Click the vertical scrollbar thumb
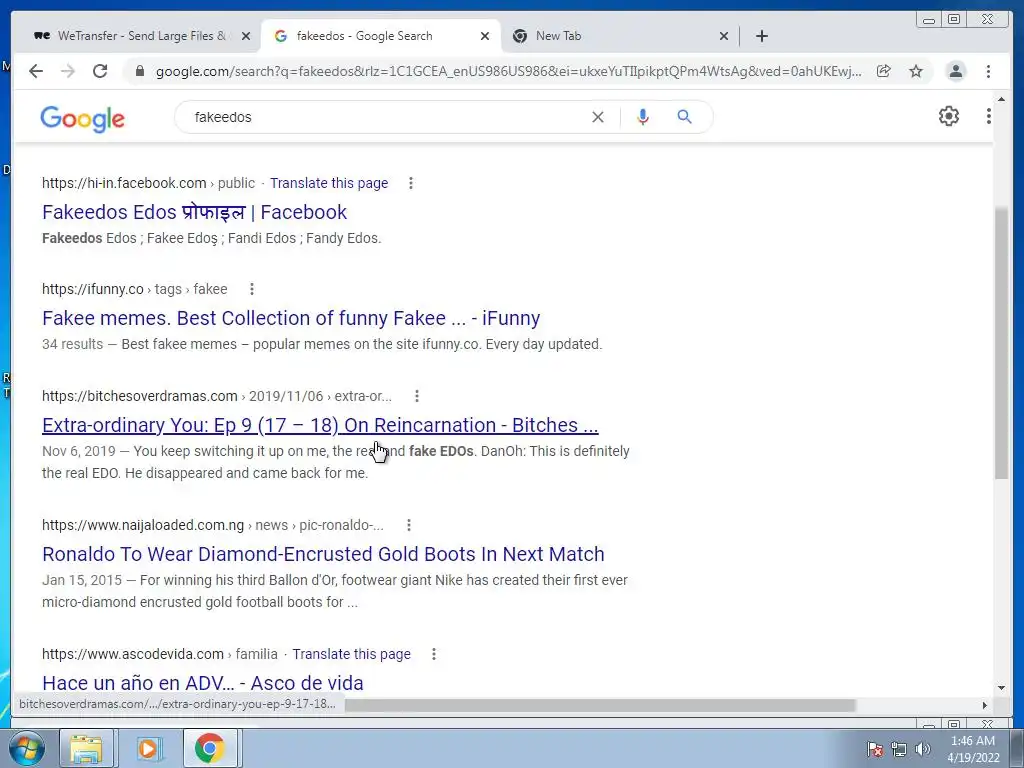 point(1001,343)
